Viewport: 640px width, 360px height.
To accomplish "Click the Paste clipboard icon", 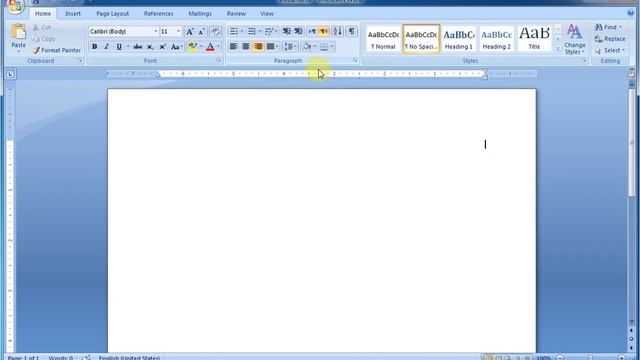I will (x=18, y=32).
